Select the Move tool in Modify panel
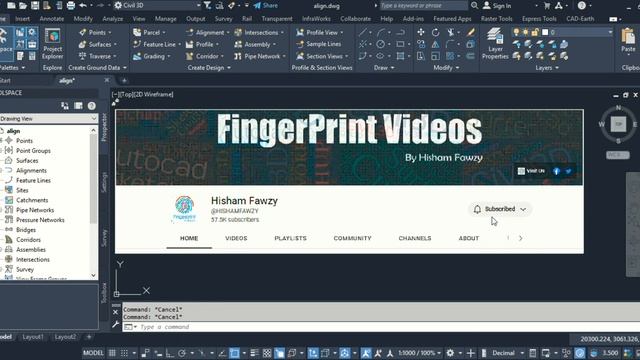Image resolution: width=640 pixels, height=360 pixels. click(x=420, y=32)
